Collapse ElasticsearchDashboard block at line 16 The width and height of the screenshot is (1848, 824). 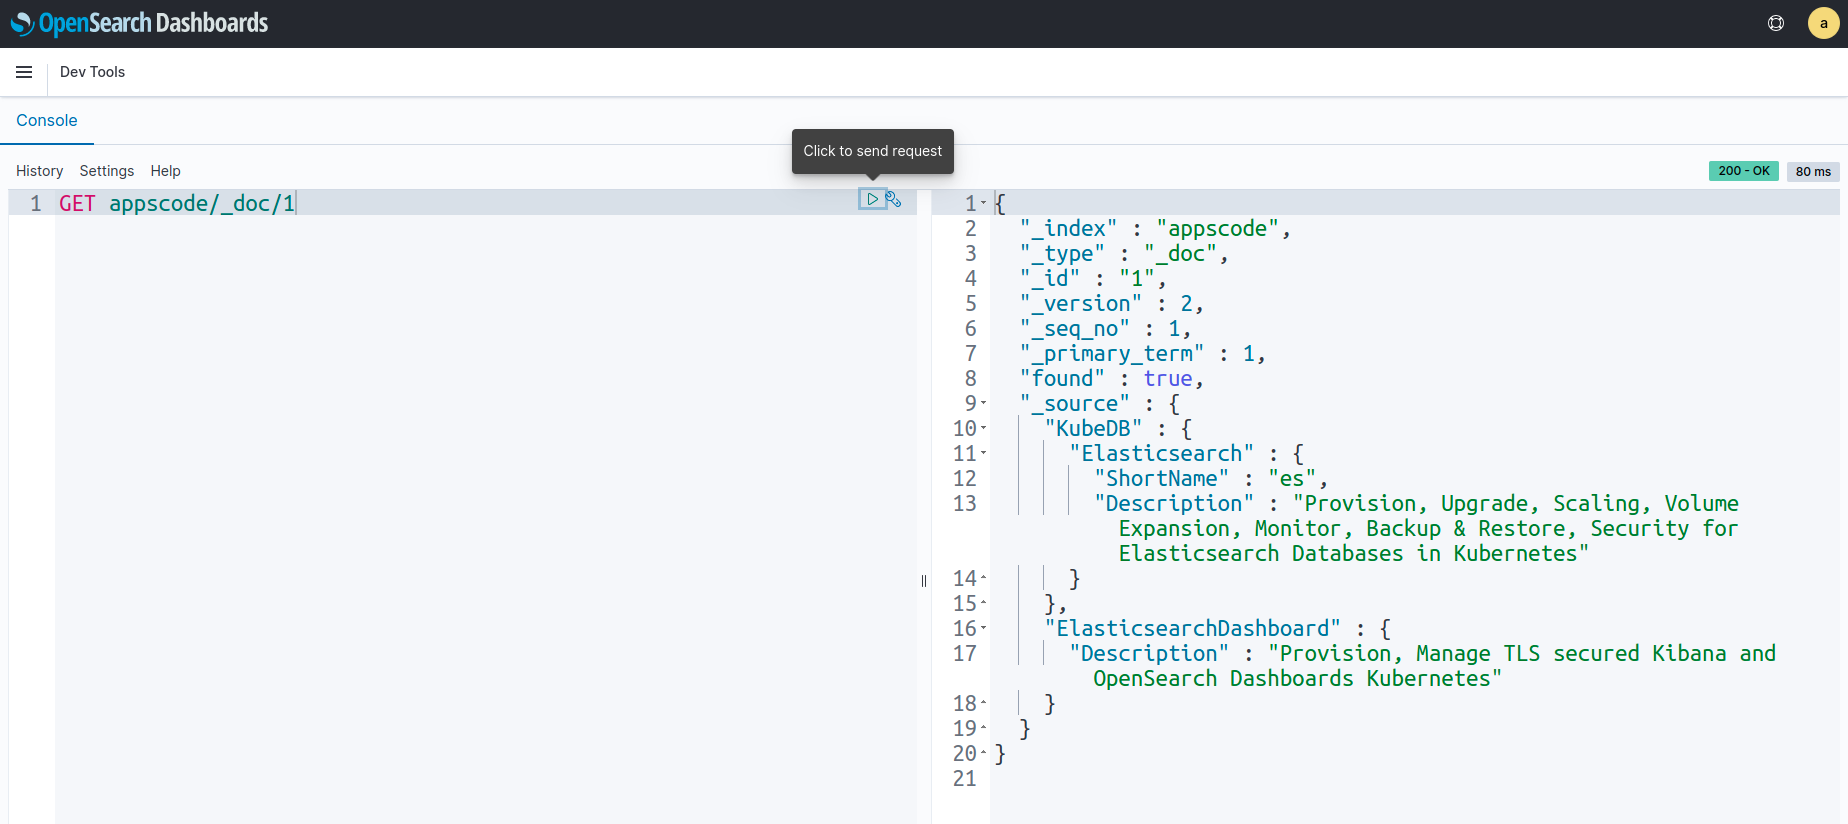(984, 628)
